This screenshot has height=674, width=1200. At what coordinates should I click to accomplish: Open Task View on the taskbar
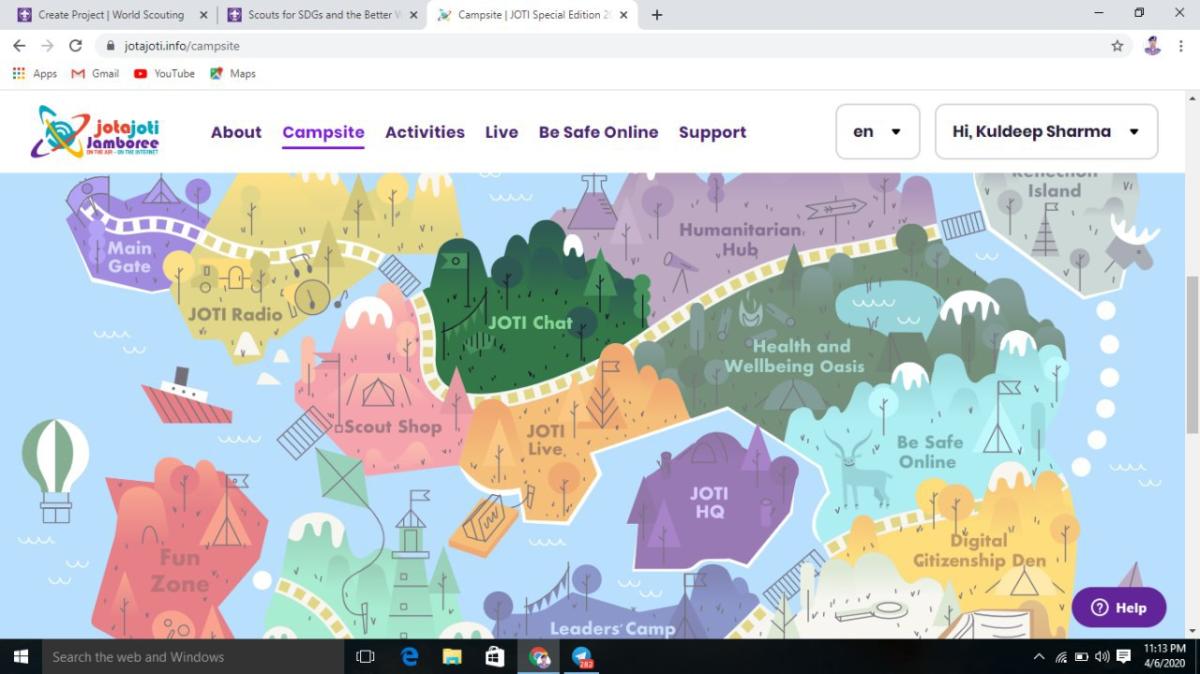(x=365, y=657)
